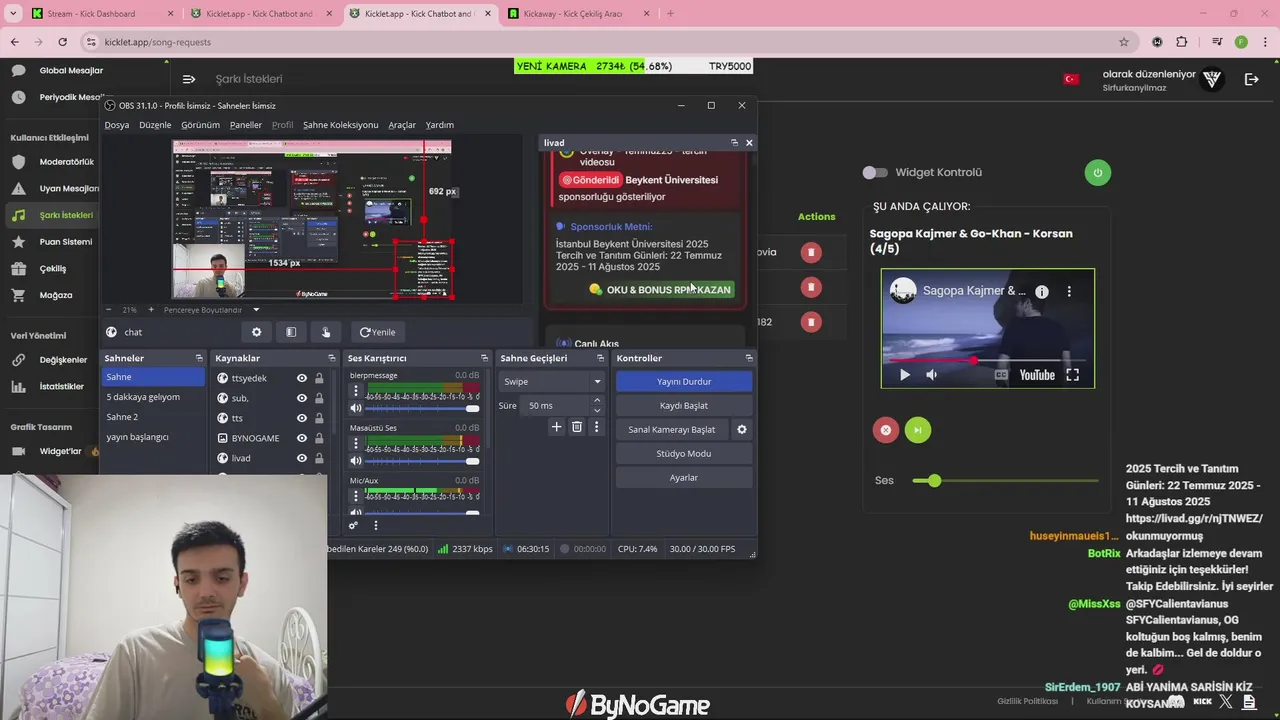
Task: Open the Araçlar menu
Action: point(402,125)
